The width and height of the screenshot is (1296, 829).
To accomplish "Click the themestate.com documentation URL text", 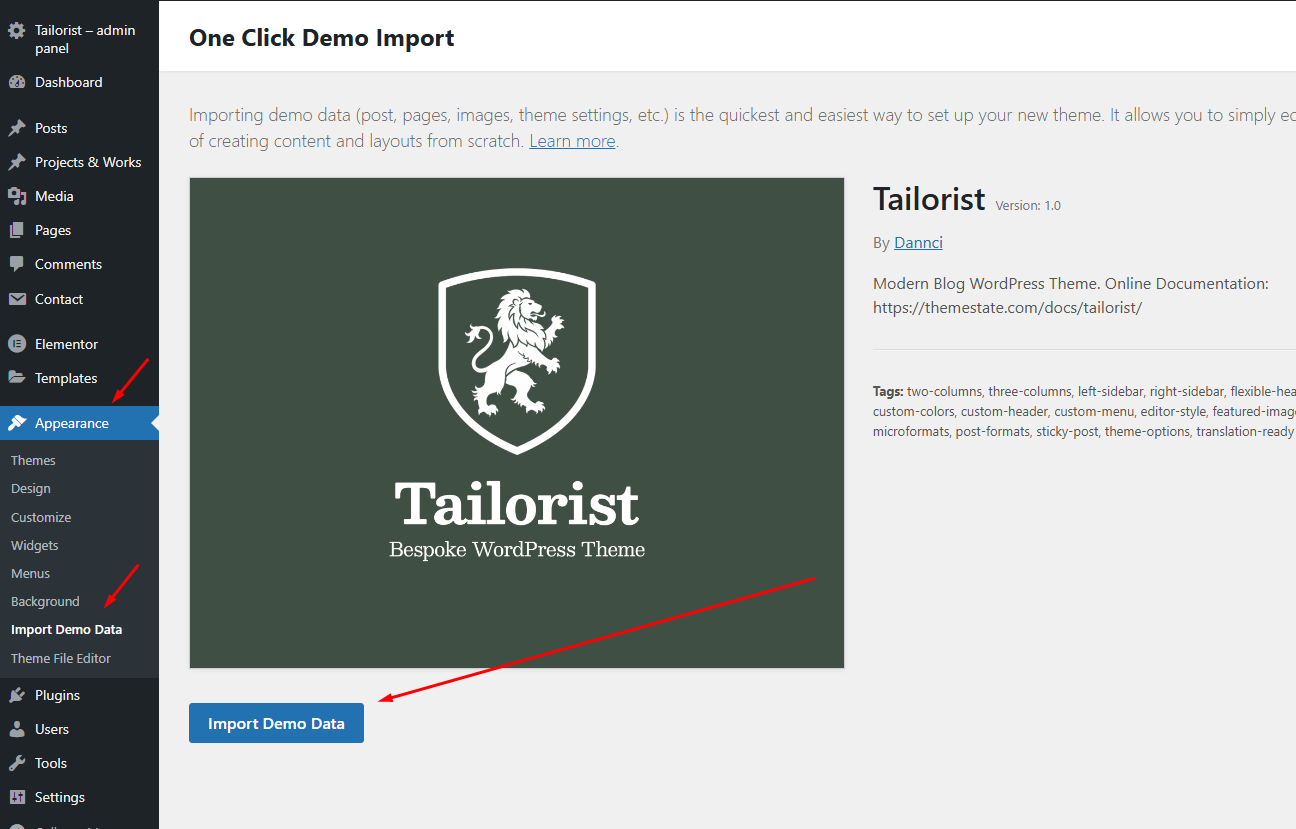I will (x=1007, y=308).
